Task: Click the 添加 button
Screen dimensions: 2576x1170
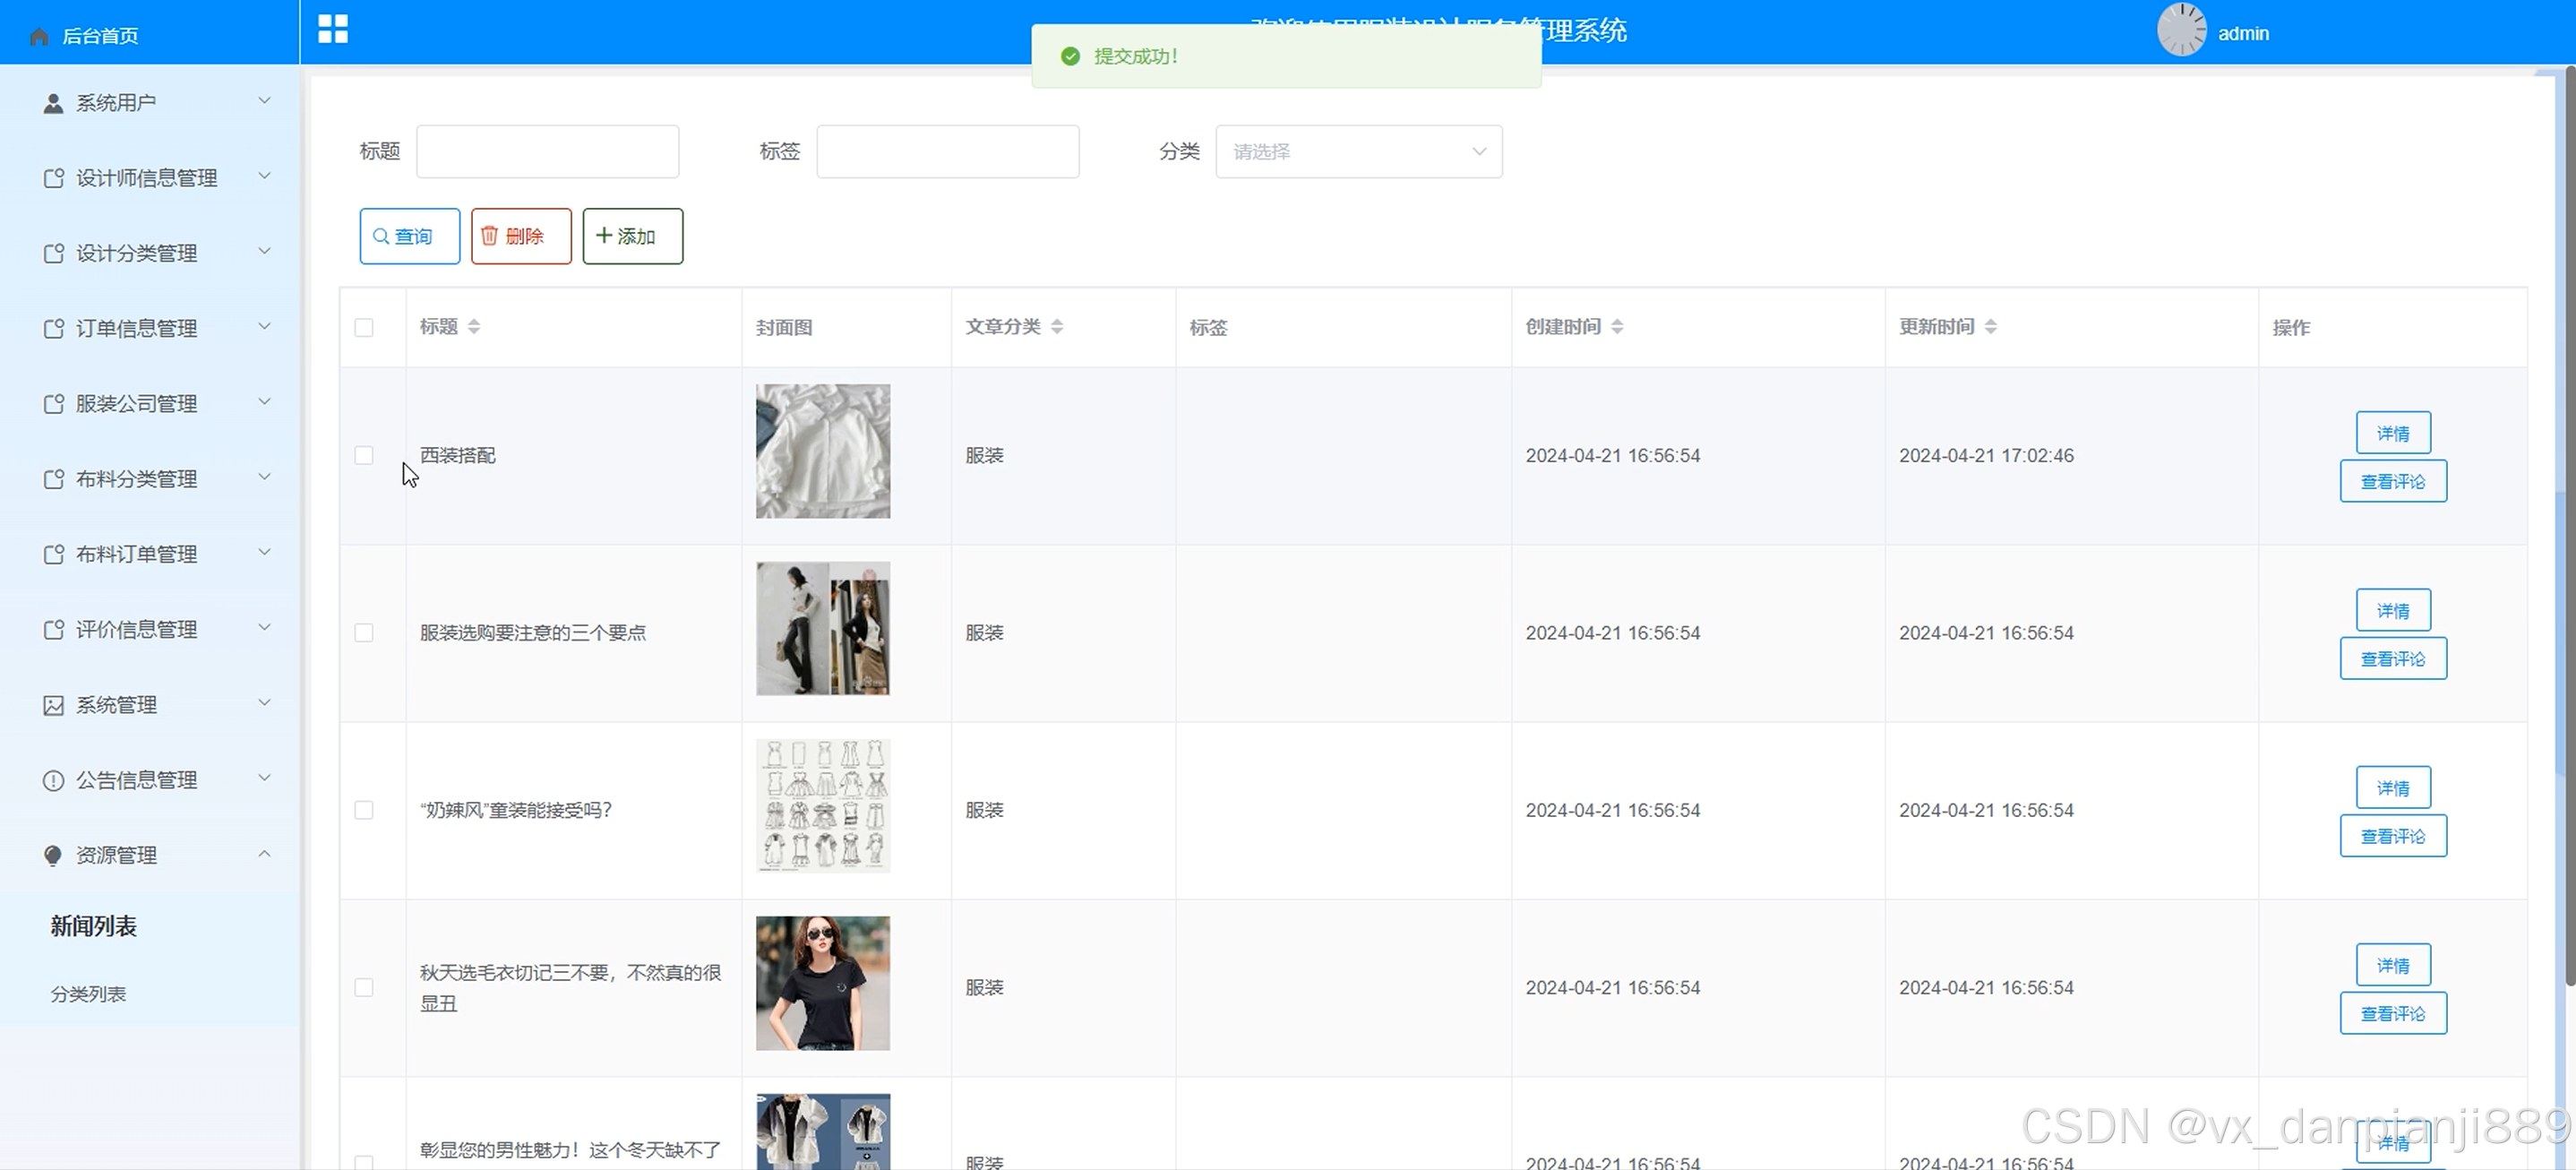Action: coord(632,236)
